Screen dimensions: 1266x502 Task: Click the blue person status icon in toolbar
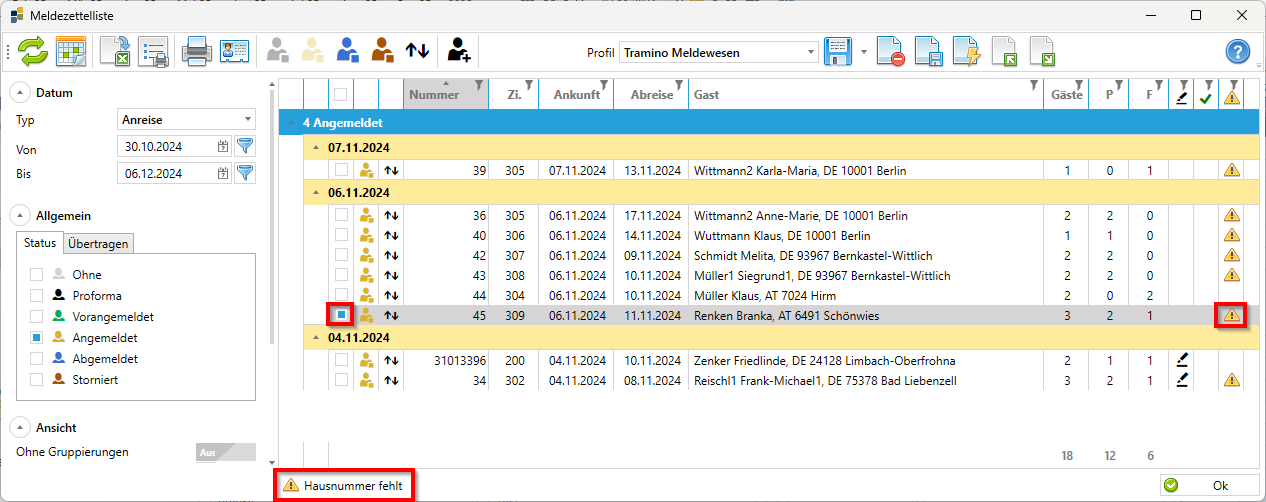pyautogui.click(x=347, y=51)
